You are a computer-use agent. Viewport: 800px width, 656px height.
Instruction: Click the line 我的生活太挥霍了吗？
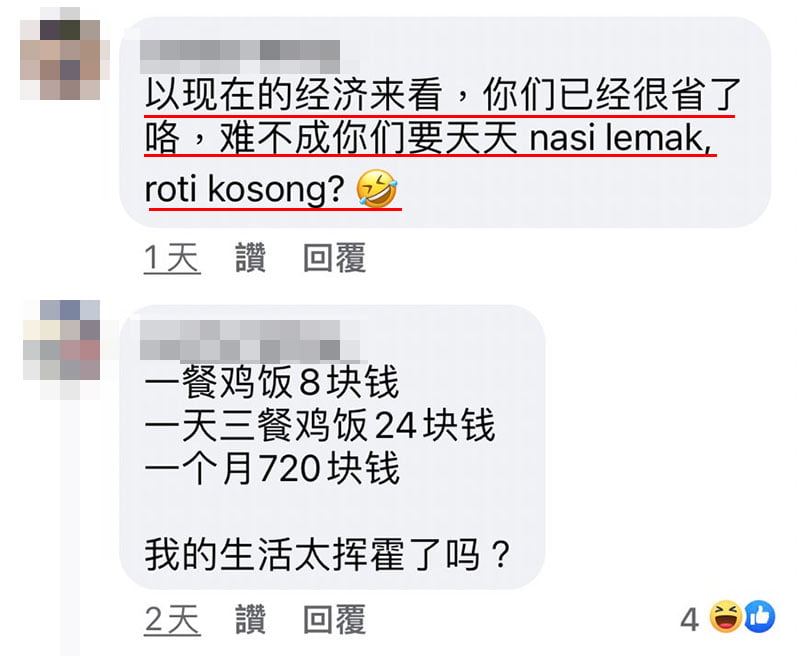click(x=328, y=554)
